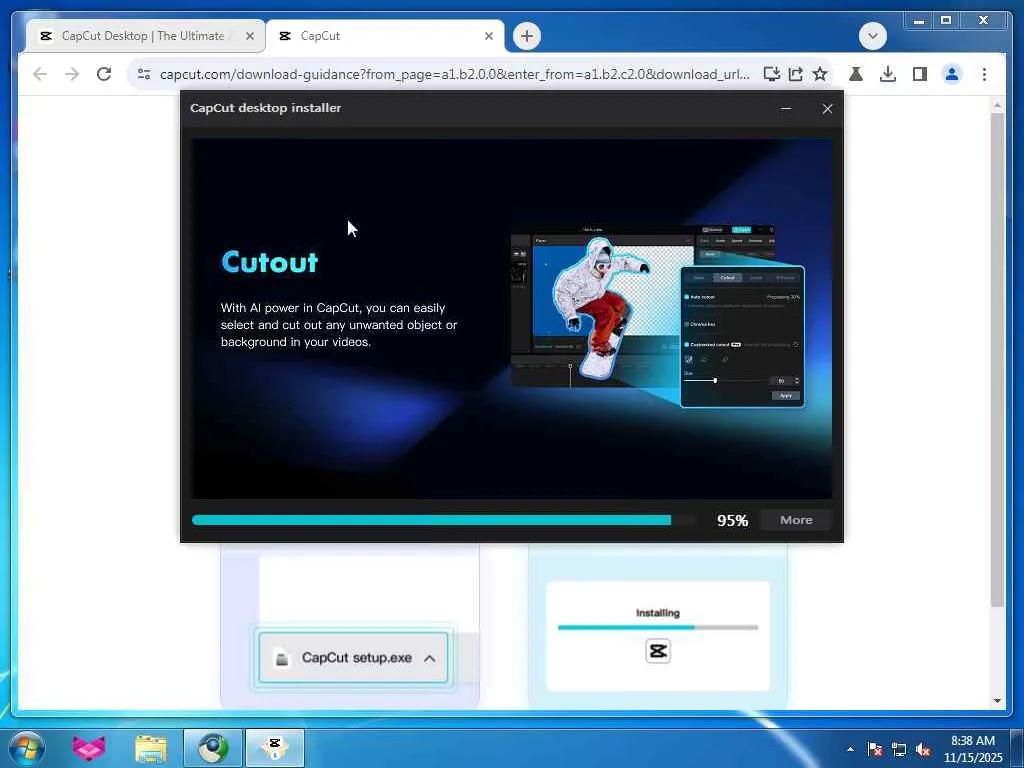
Task: Click the muted volume tray icon
Action: [923, 749]
